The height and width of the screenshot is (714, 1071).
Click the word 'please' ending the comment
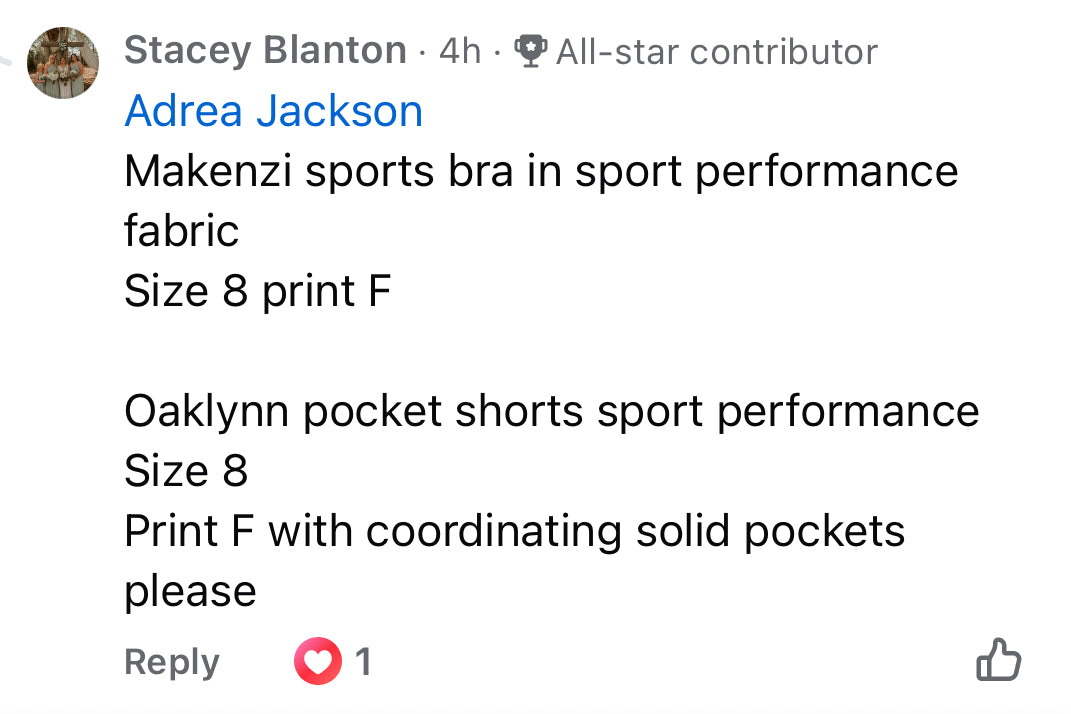point(190,591)
